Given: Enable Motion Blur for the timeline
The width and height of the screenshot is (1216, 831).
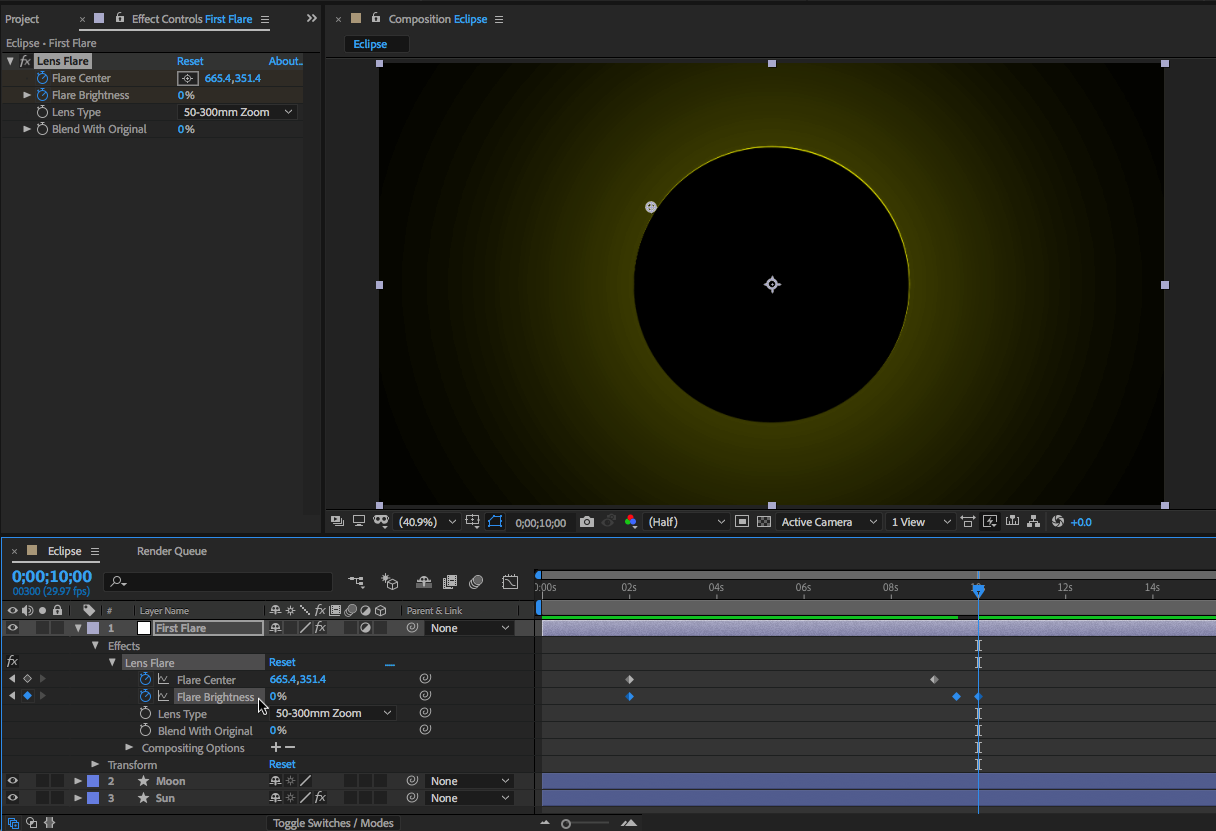Looking at the screenshot, I should coord(476,582).
